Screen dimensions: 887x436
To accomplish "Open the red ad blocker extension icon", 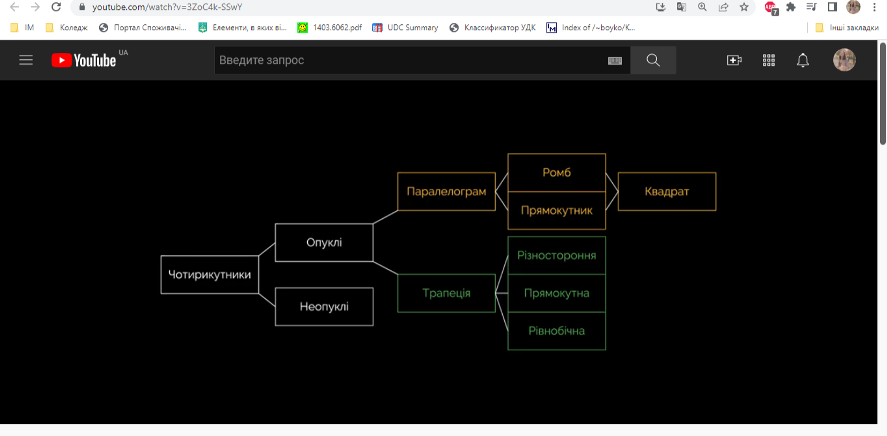I will 770,7.
